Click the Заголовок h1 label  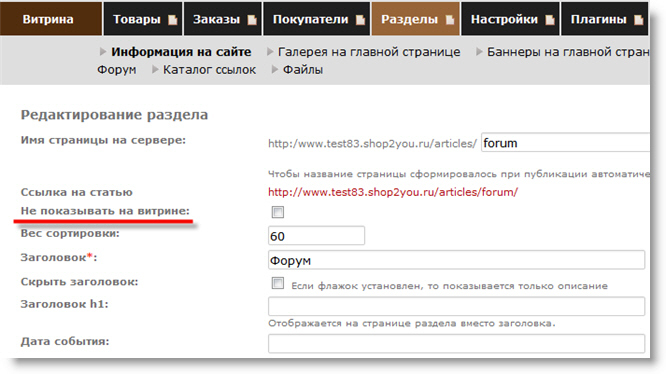click(65, 304)
